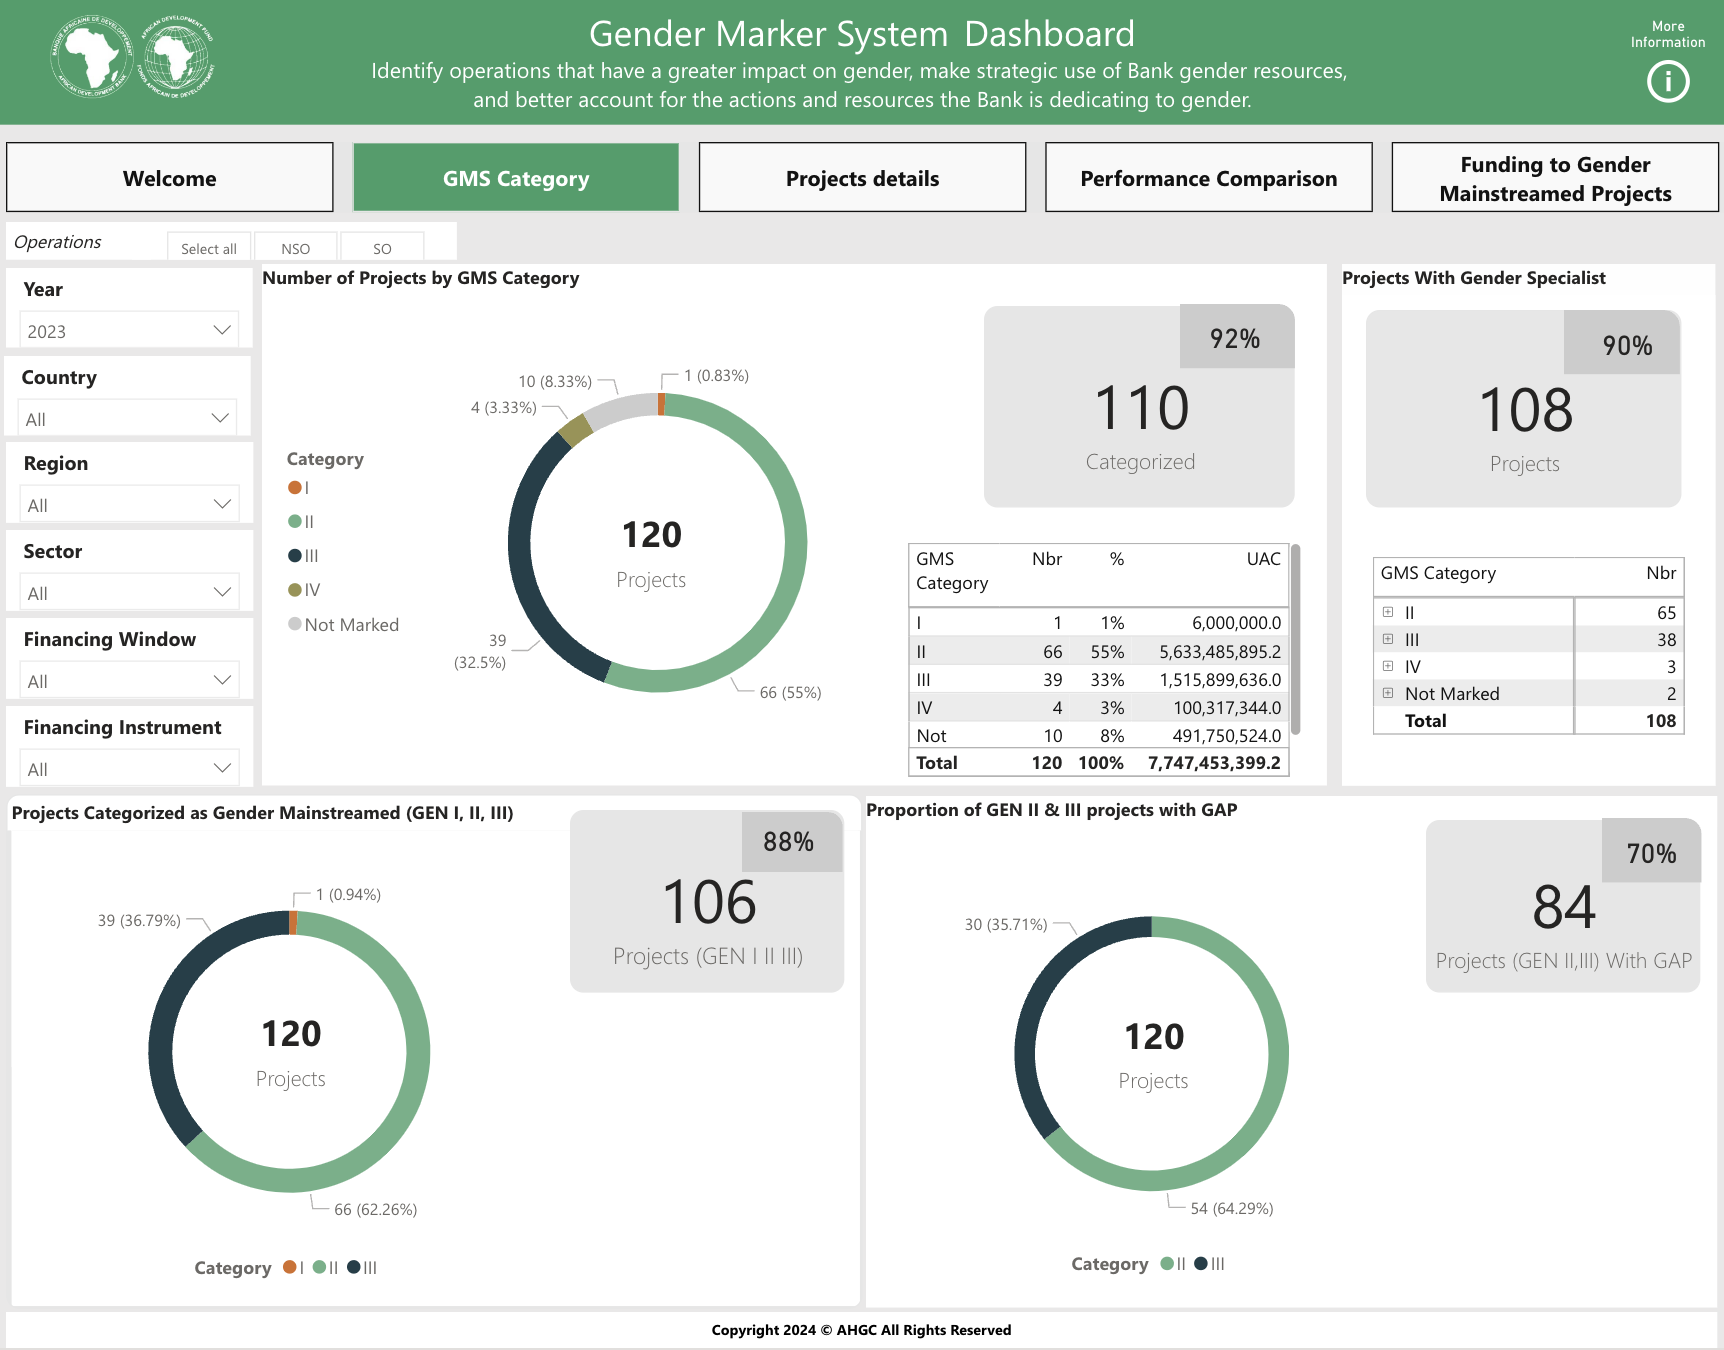The height and width of the screenshot is (1350, 1724).
Task: Switch to the Projects details tab
Action: click(x=862, y=178)
